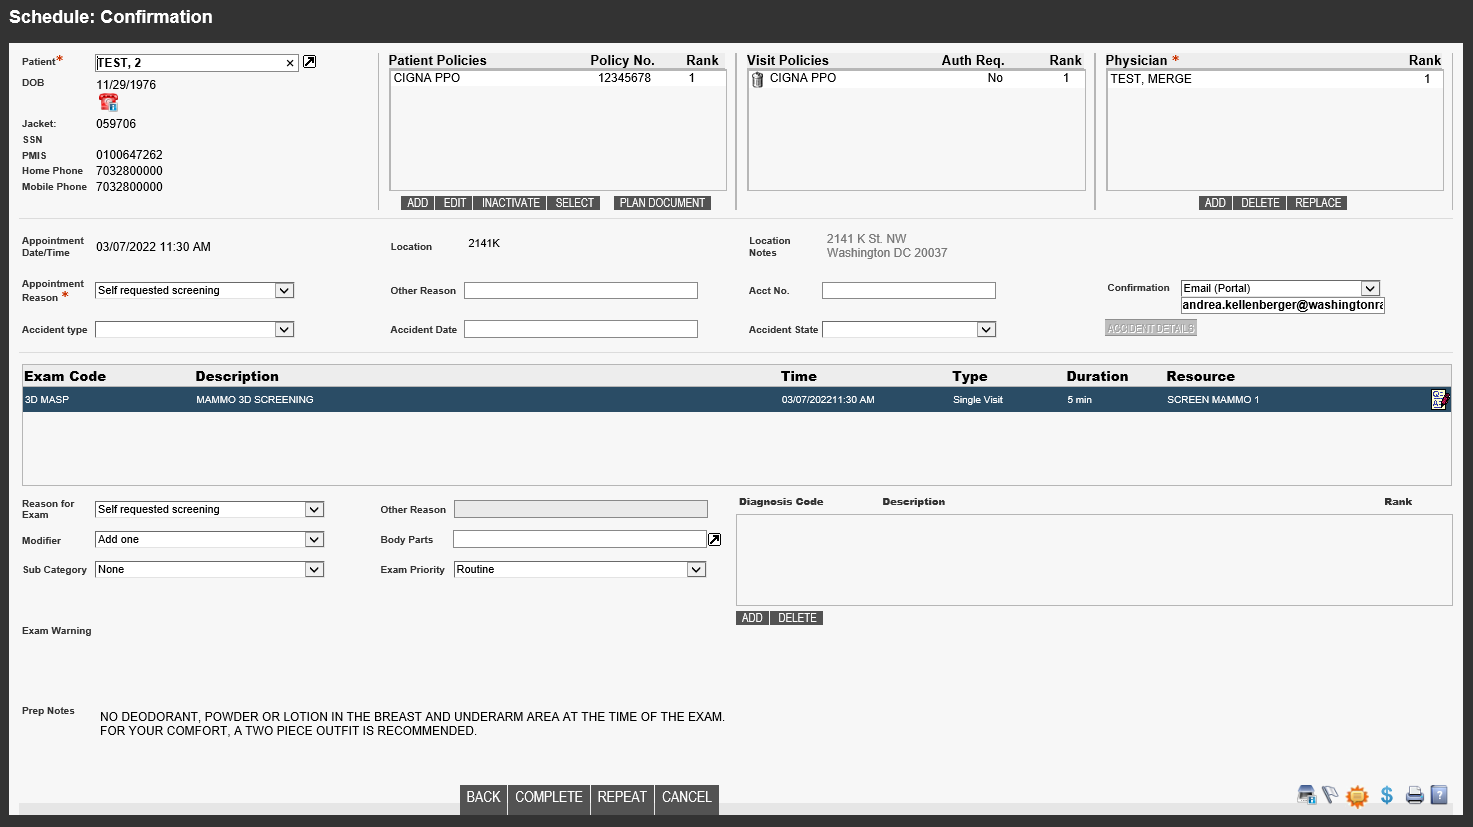Click the printer icon
1473x827 pixels.
[x=1414, y=796]
